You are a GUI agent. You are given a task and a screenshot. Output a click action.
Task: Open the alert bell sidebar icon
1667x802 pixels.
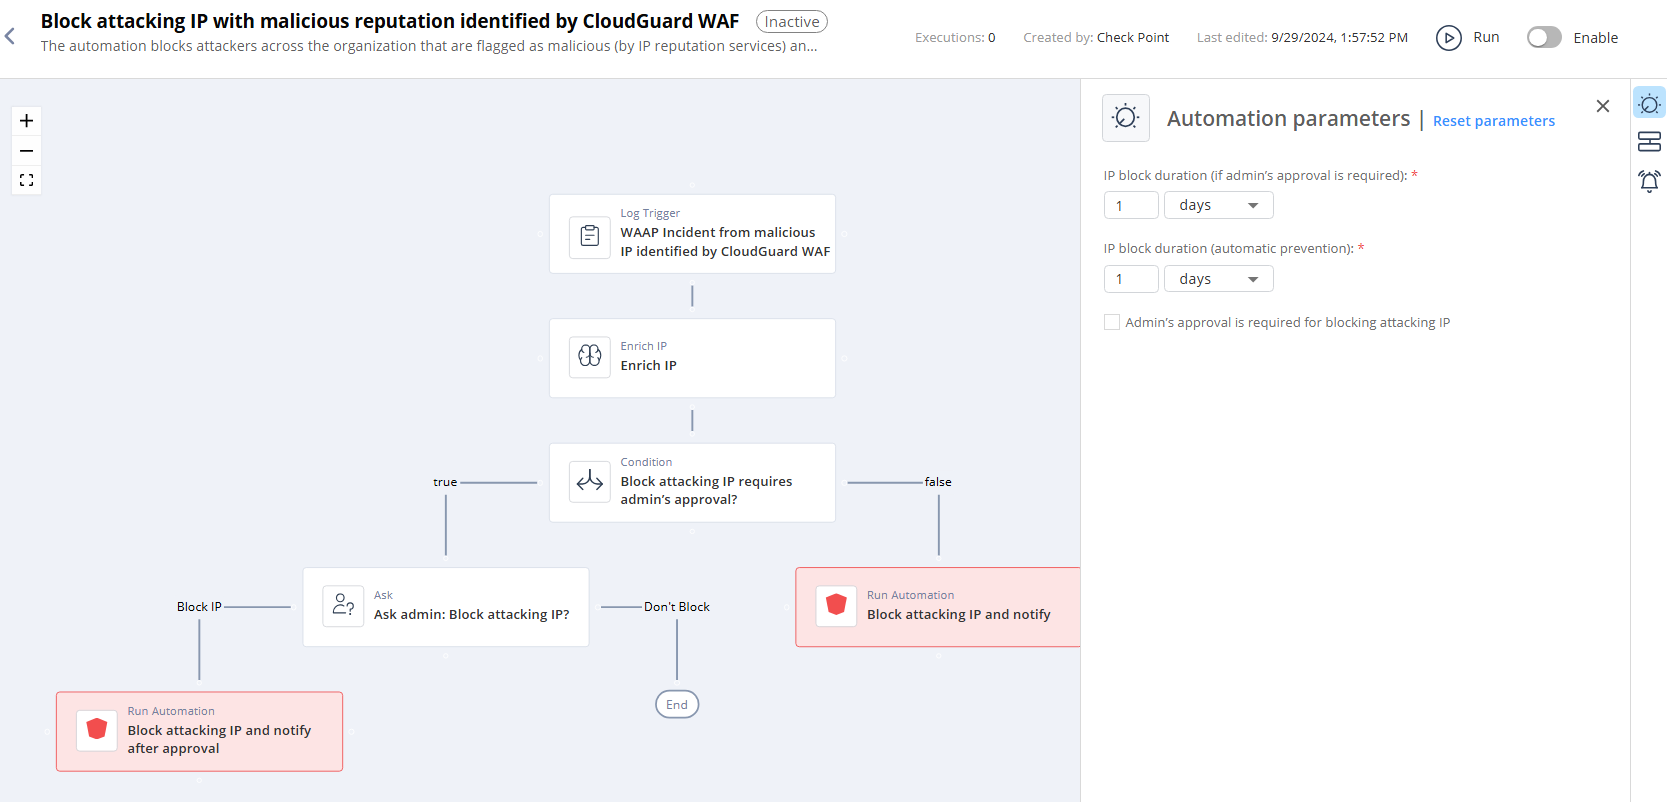click(x=1649, y=181)
